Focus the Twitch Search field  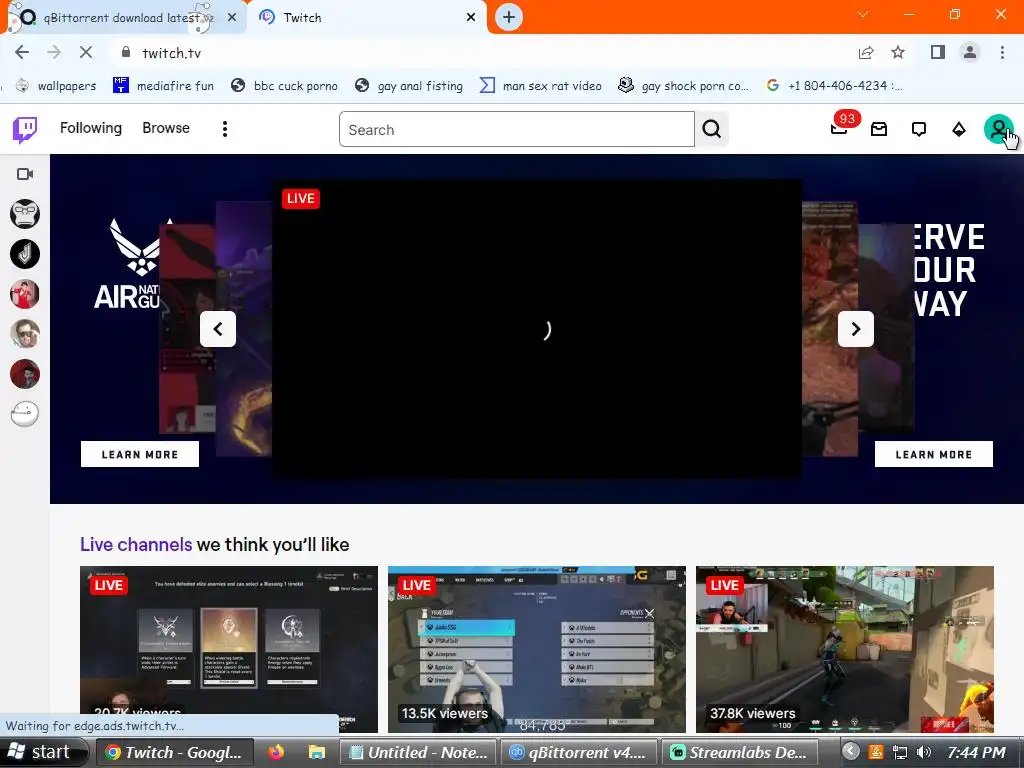pos(517,129)
